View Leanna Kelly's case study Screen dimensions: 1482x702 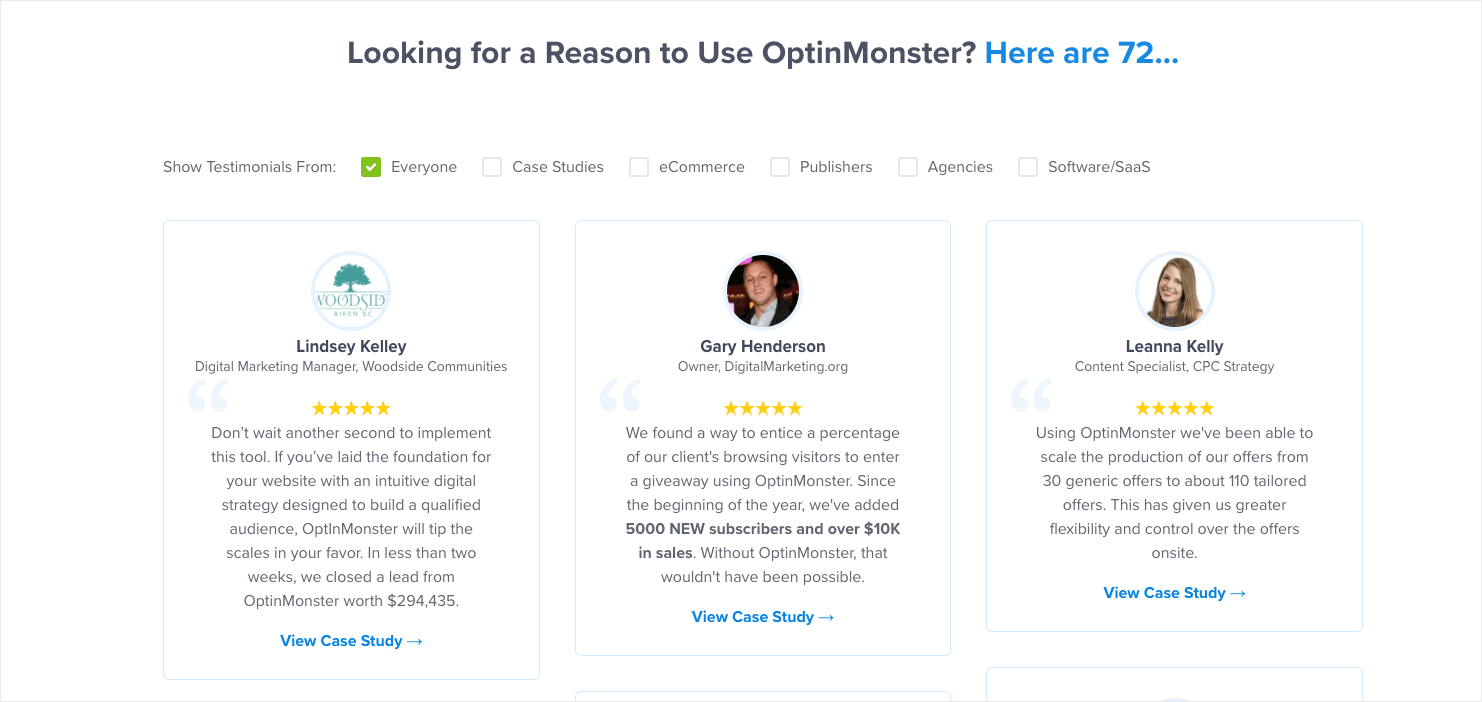tap(1174, 592)
